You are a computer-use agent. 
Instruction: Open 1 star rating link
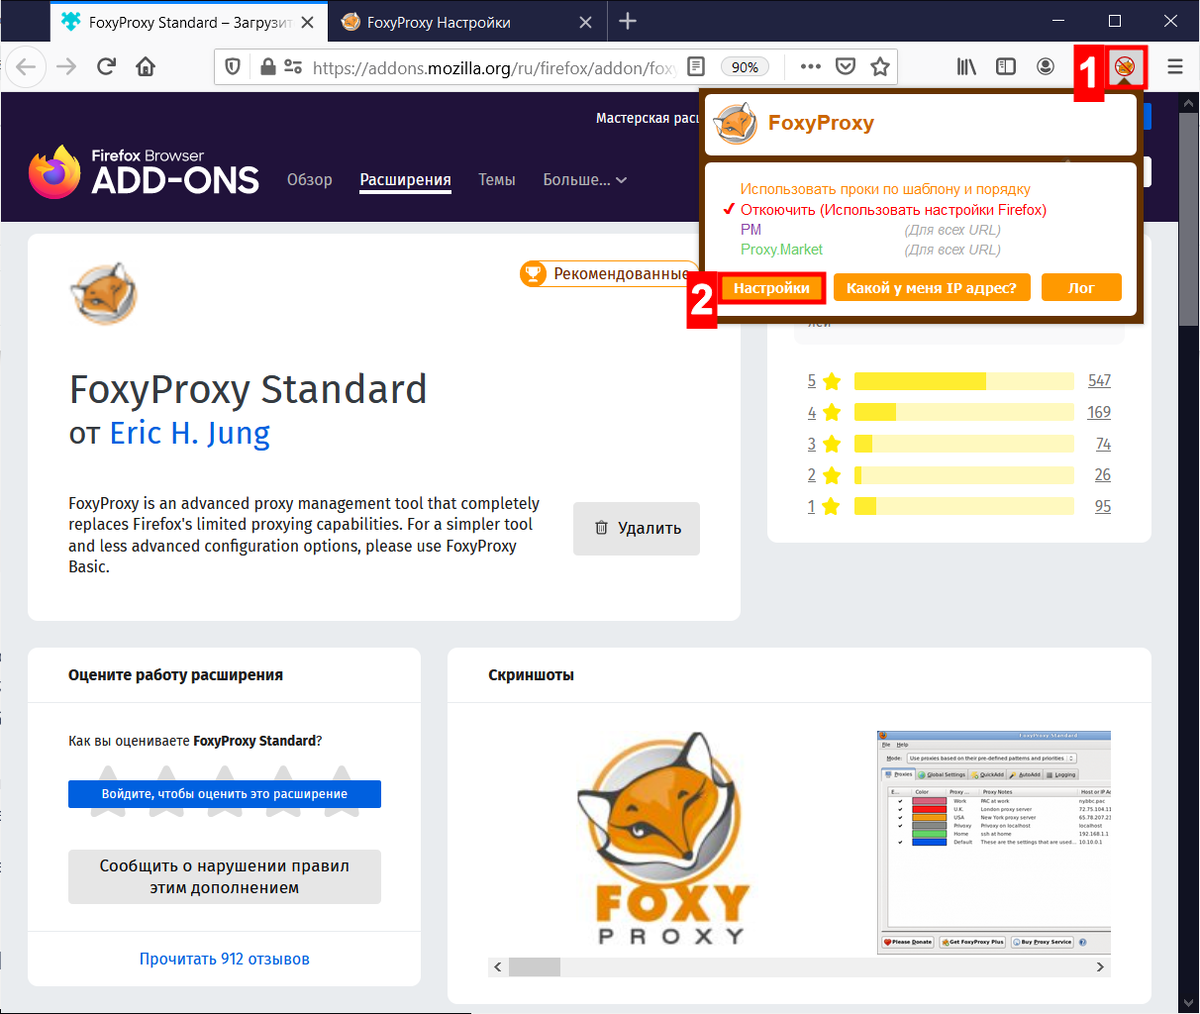(x=811, y=507)
